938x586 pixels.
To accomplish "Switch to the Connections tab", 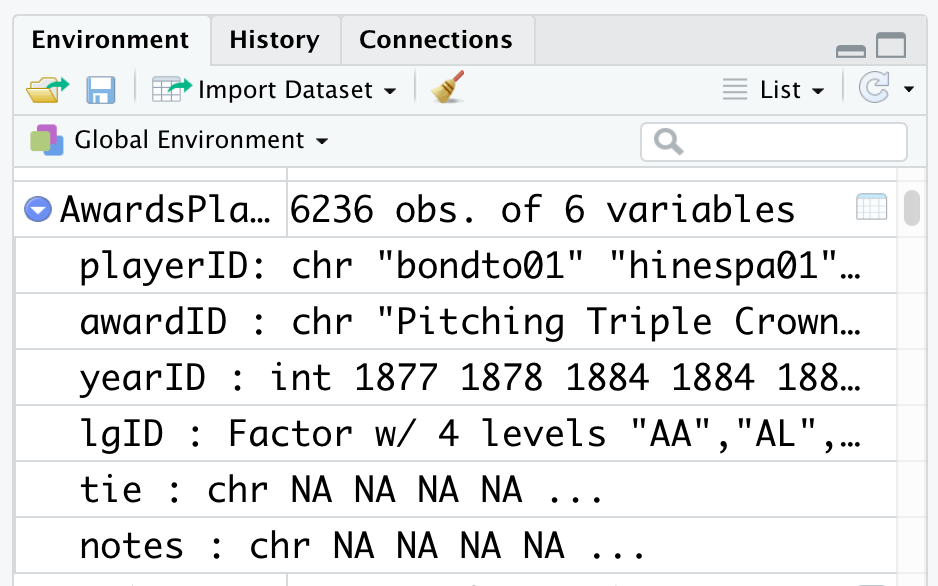I will [x=436, y=40].
